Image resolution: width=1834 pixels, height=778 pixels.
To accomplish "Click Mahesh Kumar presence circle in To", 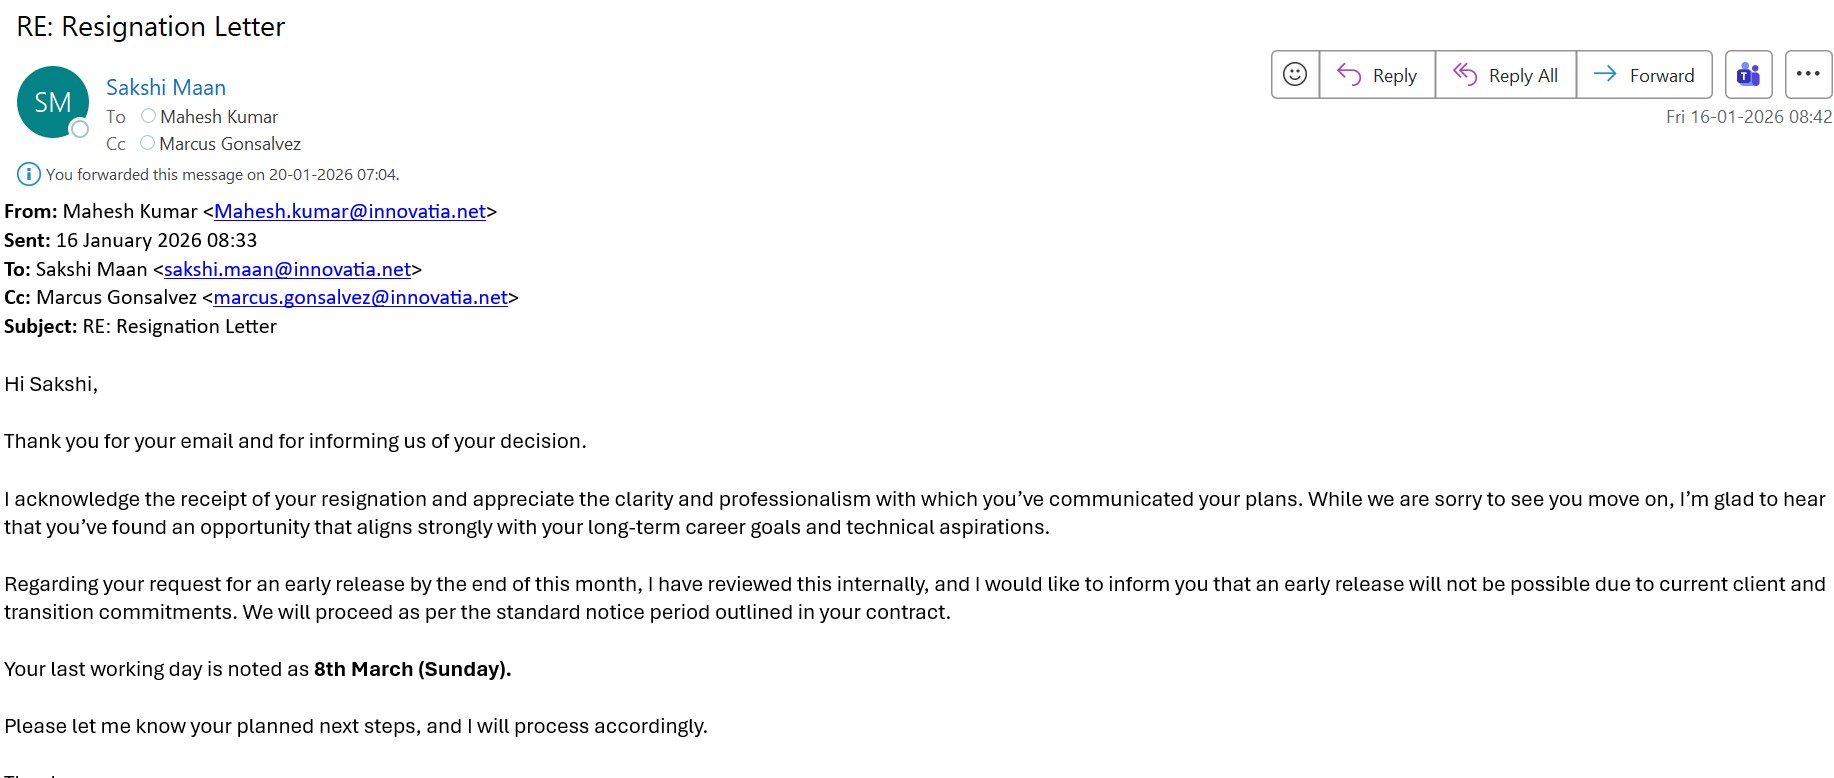I will coord(148,116).
